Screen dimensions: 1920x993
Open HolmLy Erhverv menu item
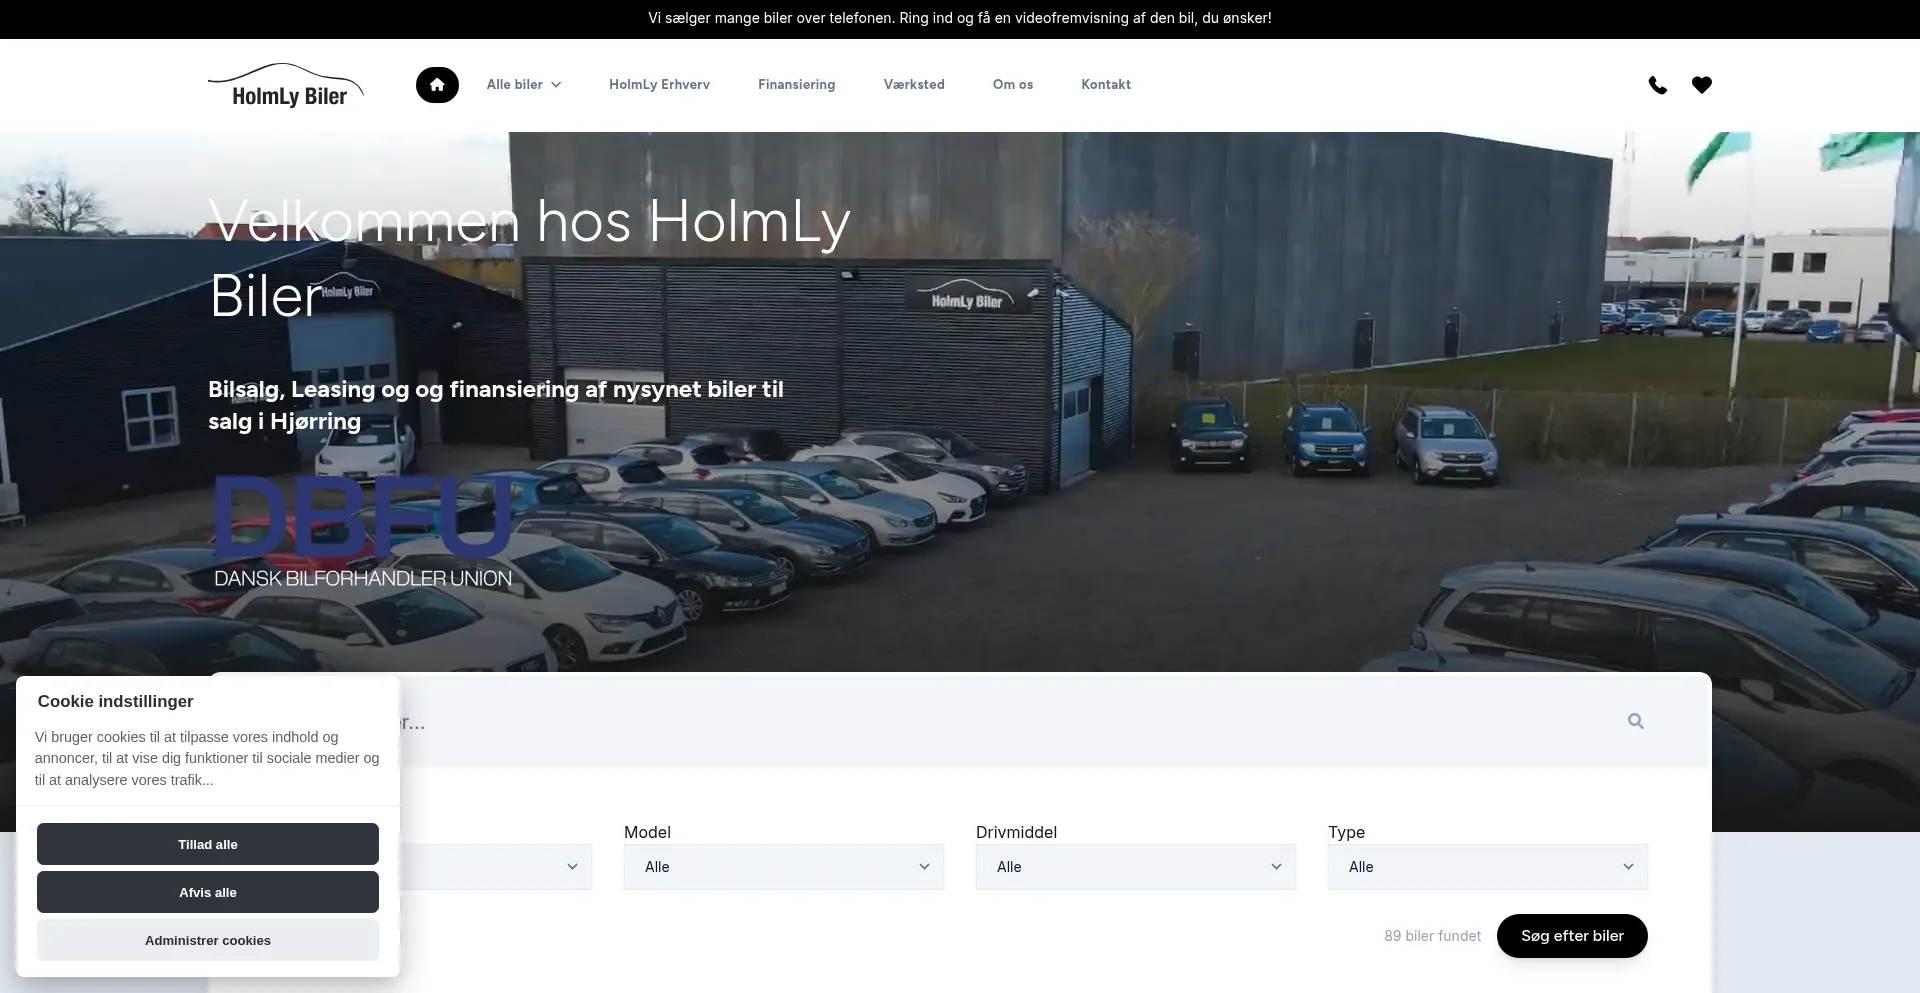[x=659, y=85]
